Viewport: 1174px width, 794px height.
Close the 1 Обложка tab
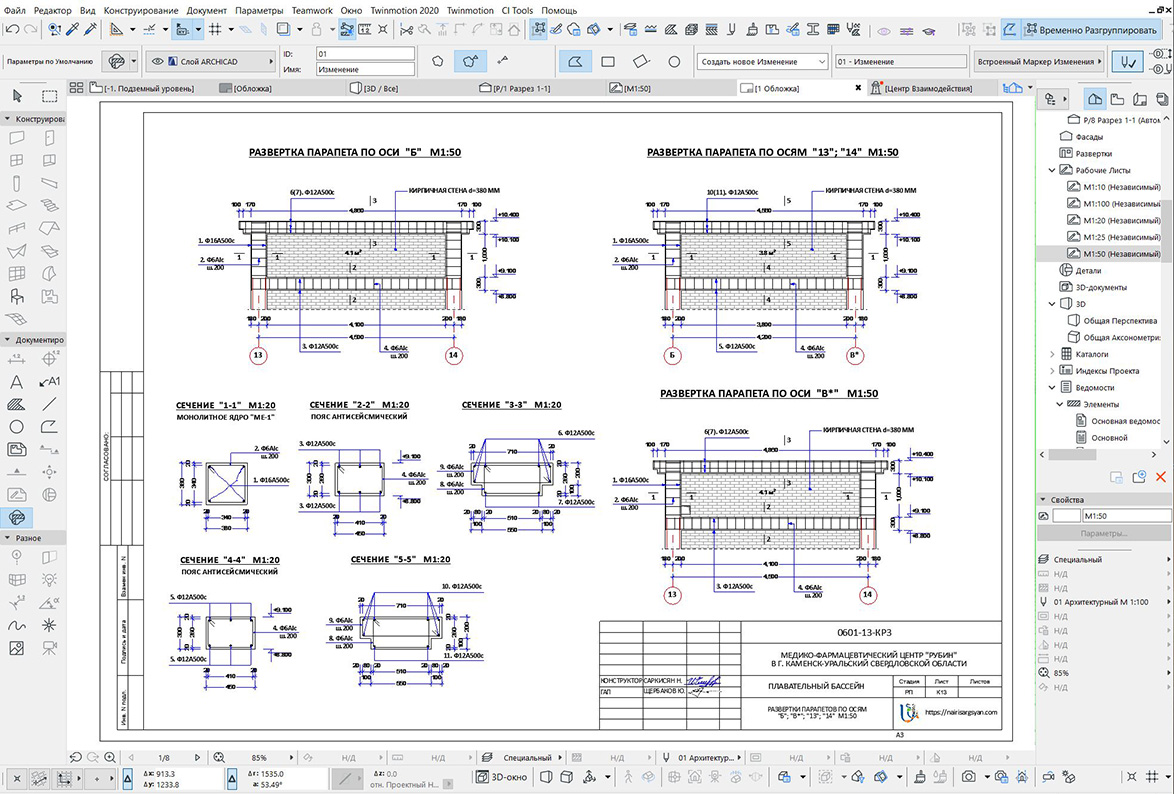[858, 88]
